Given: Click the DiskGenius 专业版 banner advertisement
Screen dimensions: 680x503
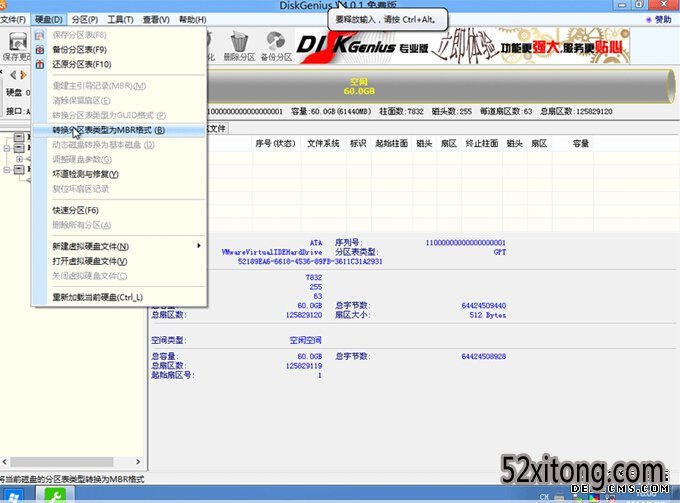Looking at the screenshot, I should pos(462,46).
